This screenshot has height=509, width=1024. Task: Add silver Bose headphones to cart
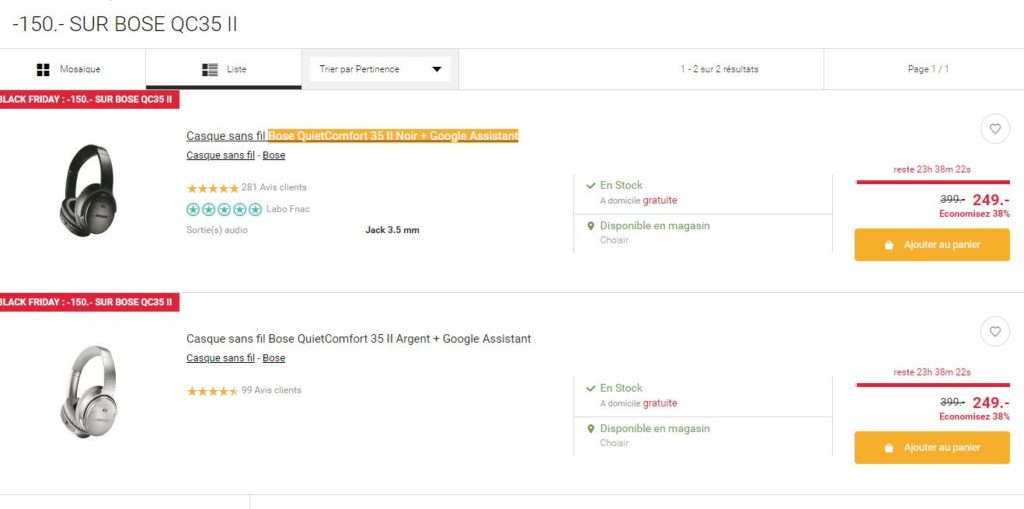(x=931, y=447)
